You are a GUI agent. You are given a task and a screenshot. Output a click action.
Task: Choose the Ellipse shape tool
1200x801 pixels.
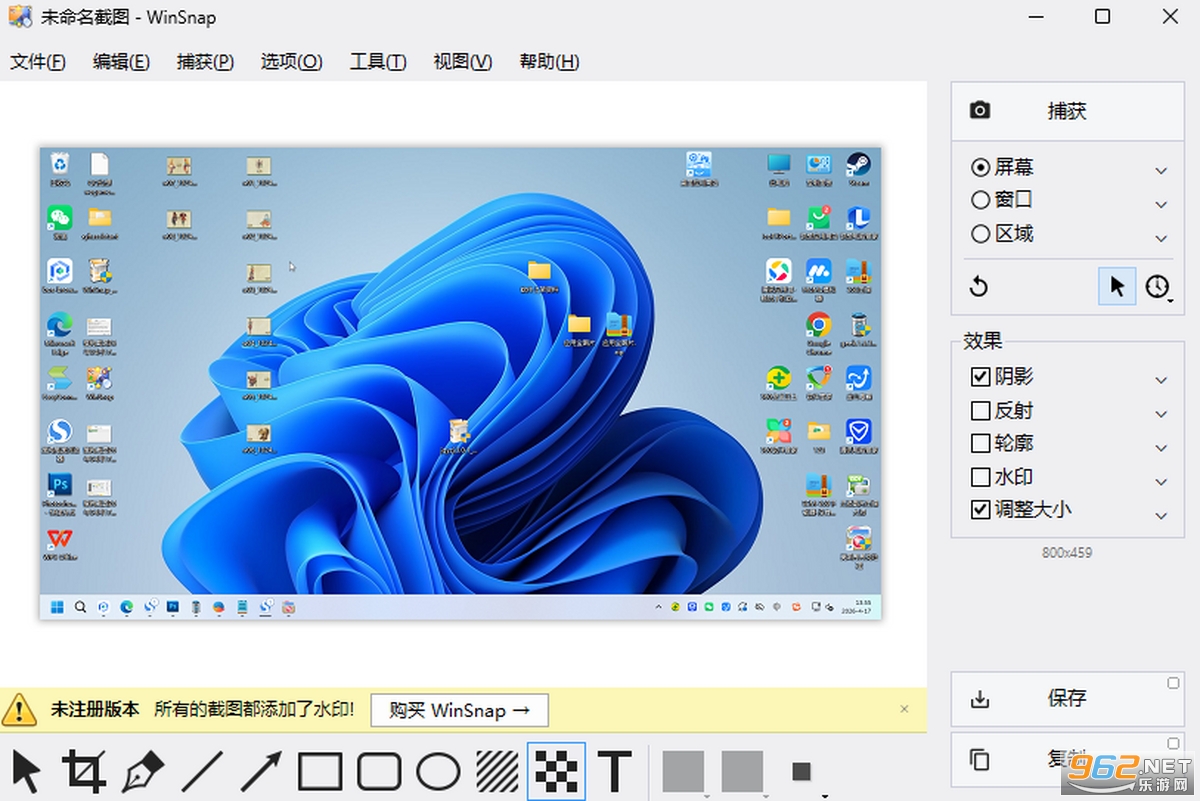[438, 772]
